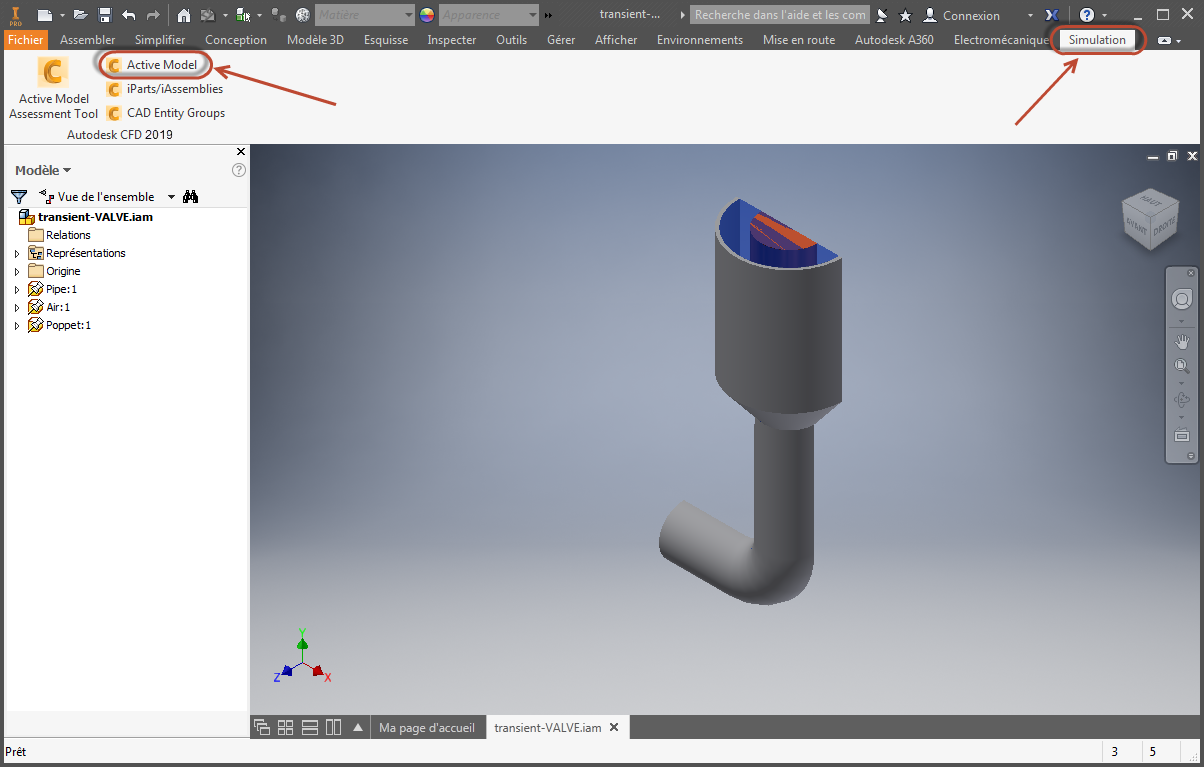The height and width of the screenshot is (767, 1204).
Task: Click the Active Model CFD button
Action: [x=153, y=65]
